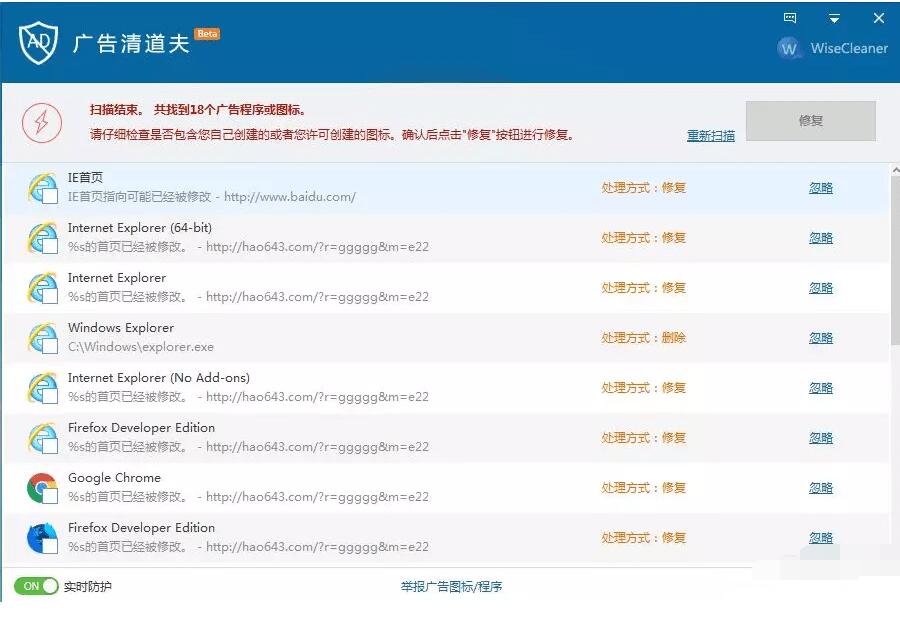Select the Google Chrome icon in list
900x632 pixels.
42,488
